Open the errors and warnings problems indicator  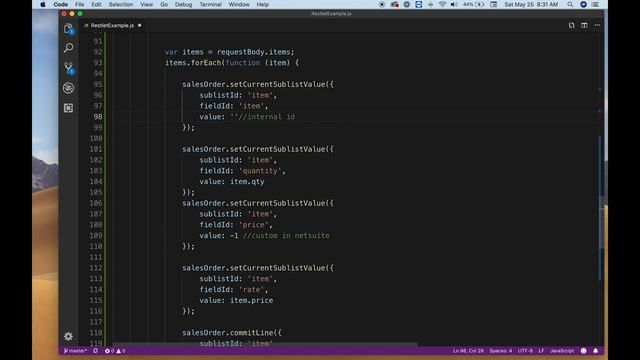coord(115,351)
